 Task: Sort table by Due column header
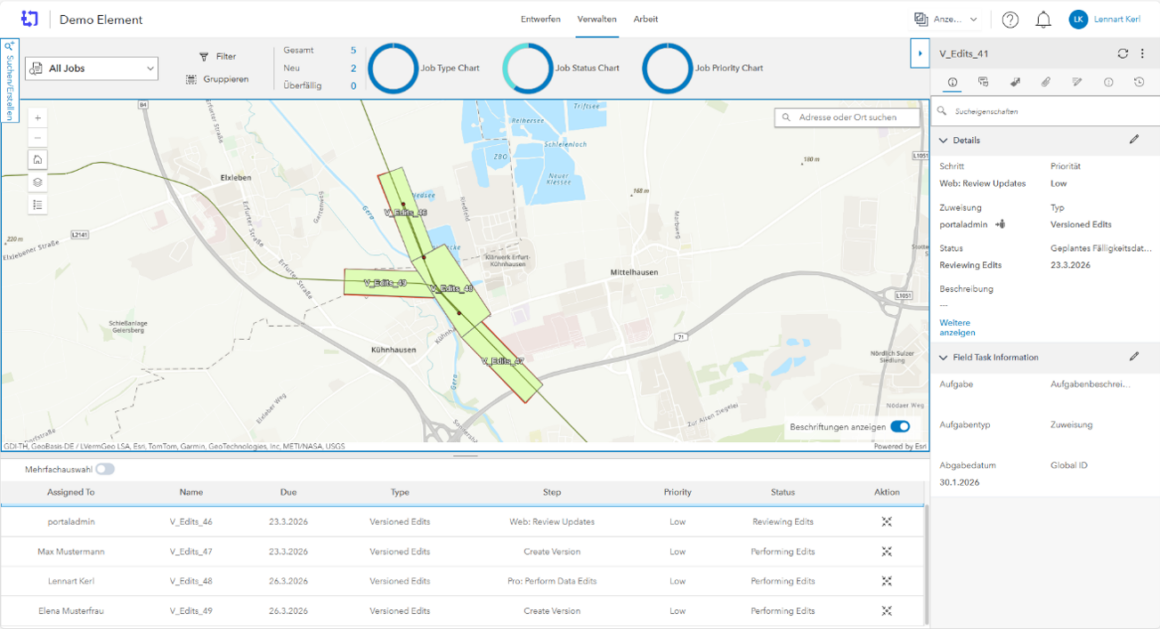289,492
